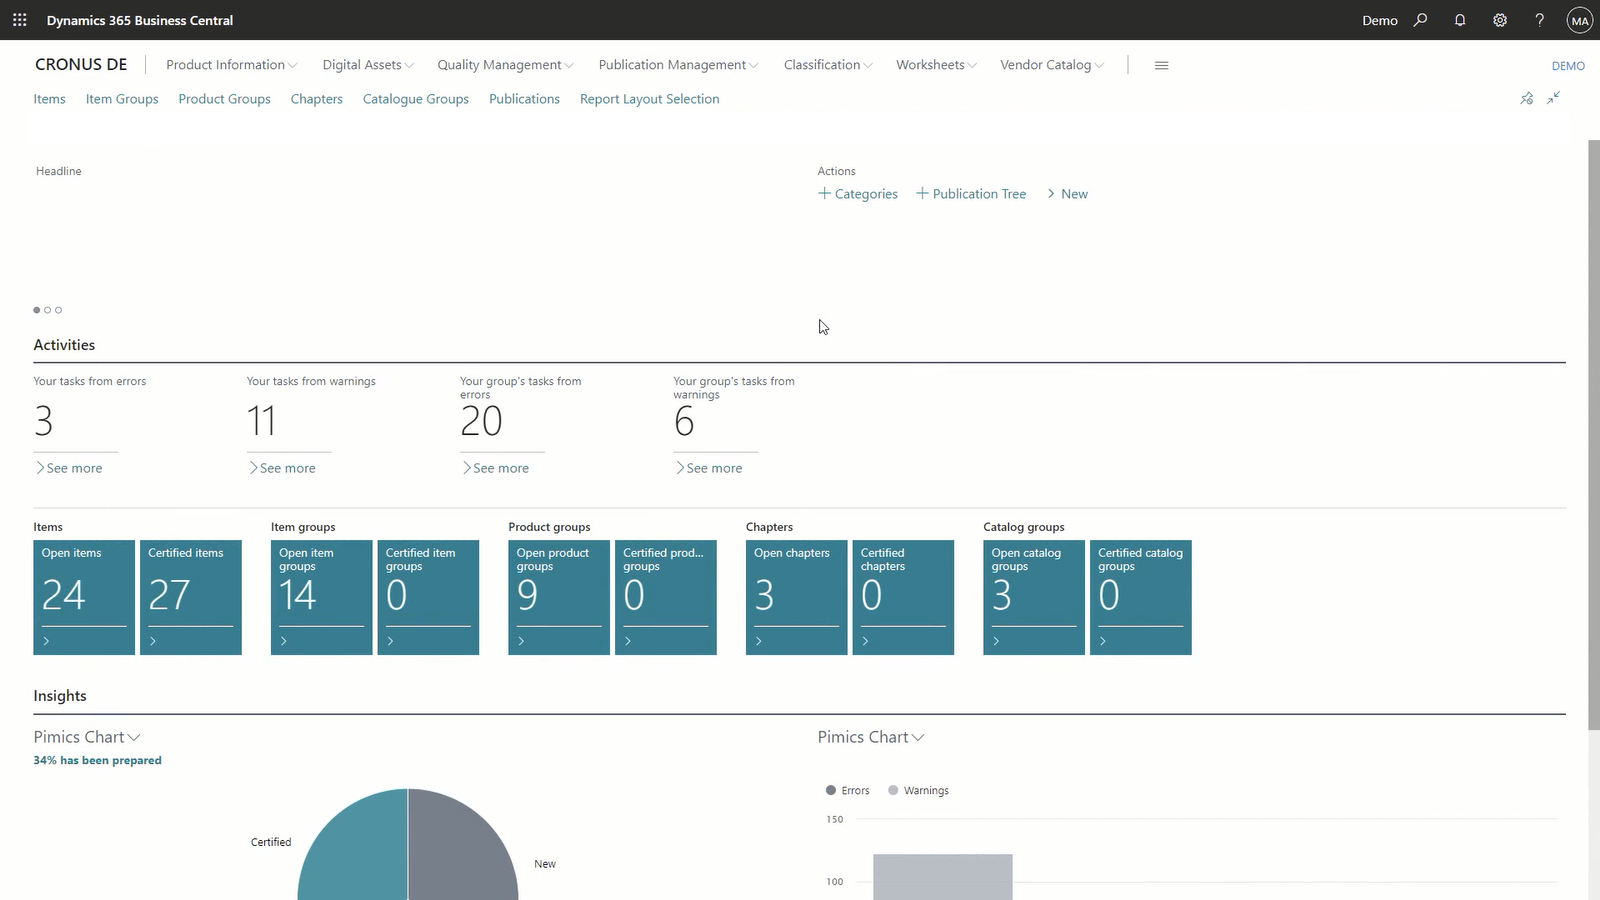The height and width of the screenshot is (900, 1600).
Task: Go to Product Groups page
Action: pyautogui.click(x=224, y=99)
